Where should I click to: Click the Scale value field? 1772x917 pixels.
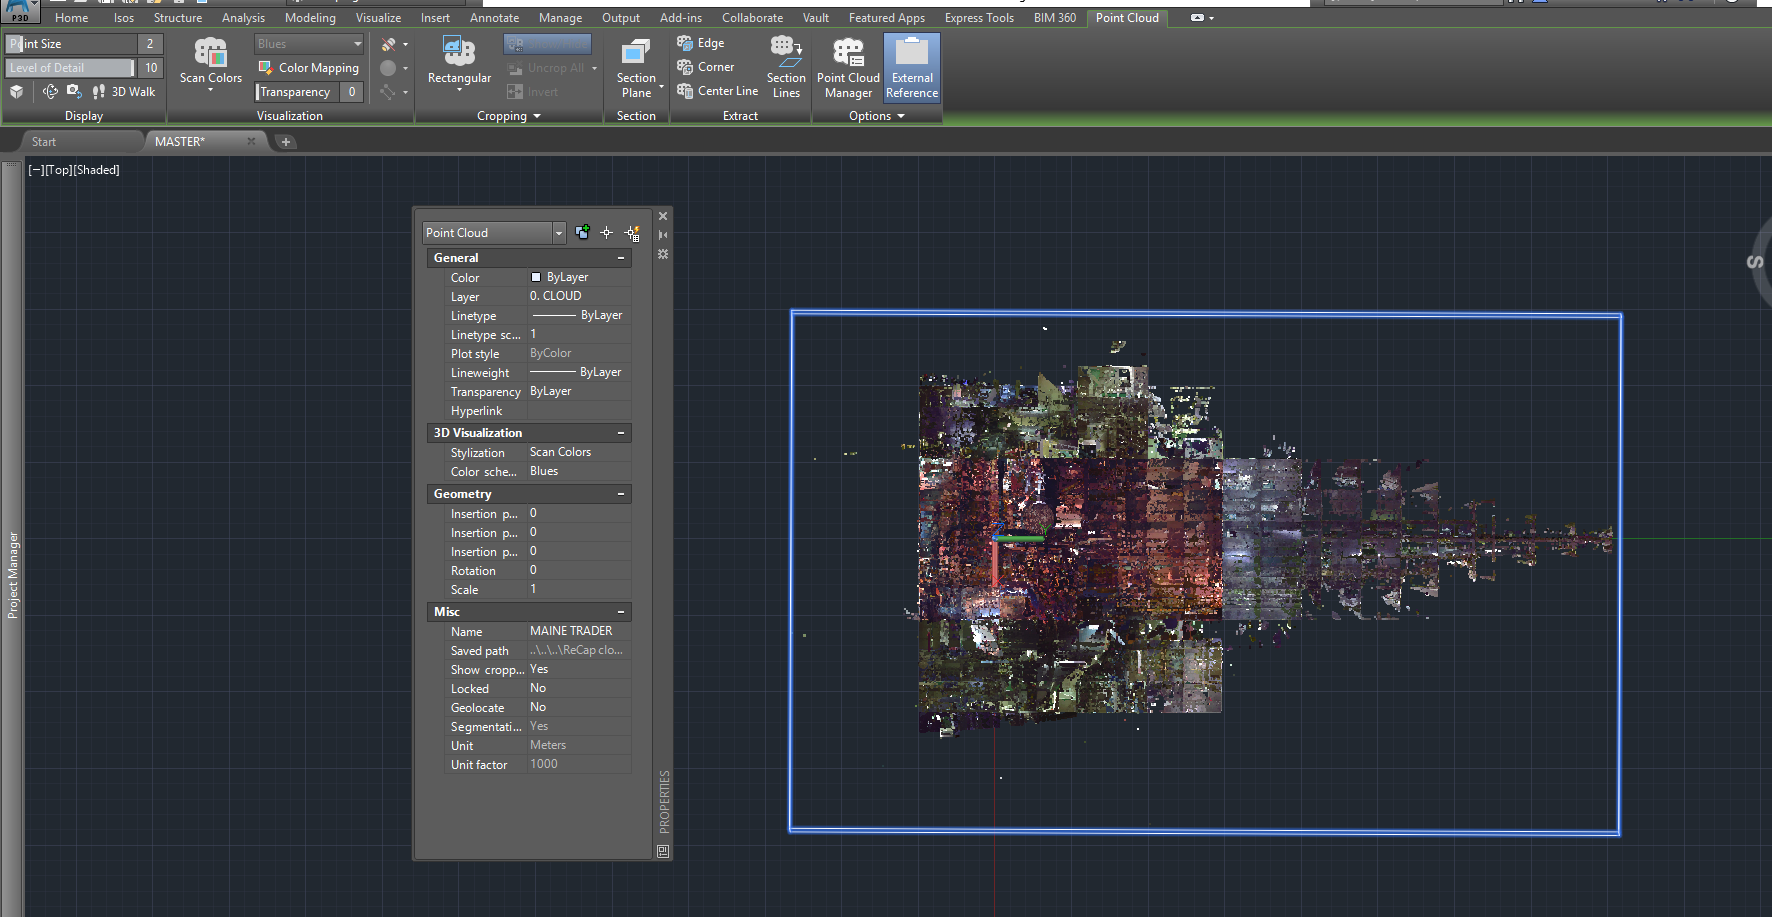(579, 589)
